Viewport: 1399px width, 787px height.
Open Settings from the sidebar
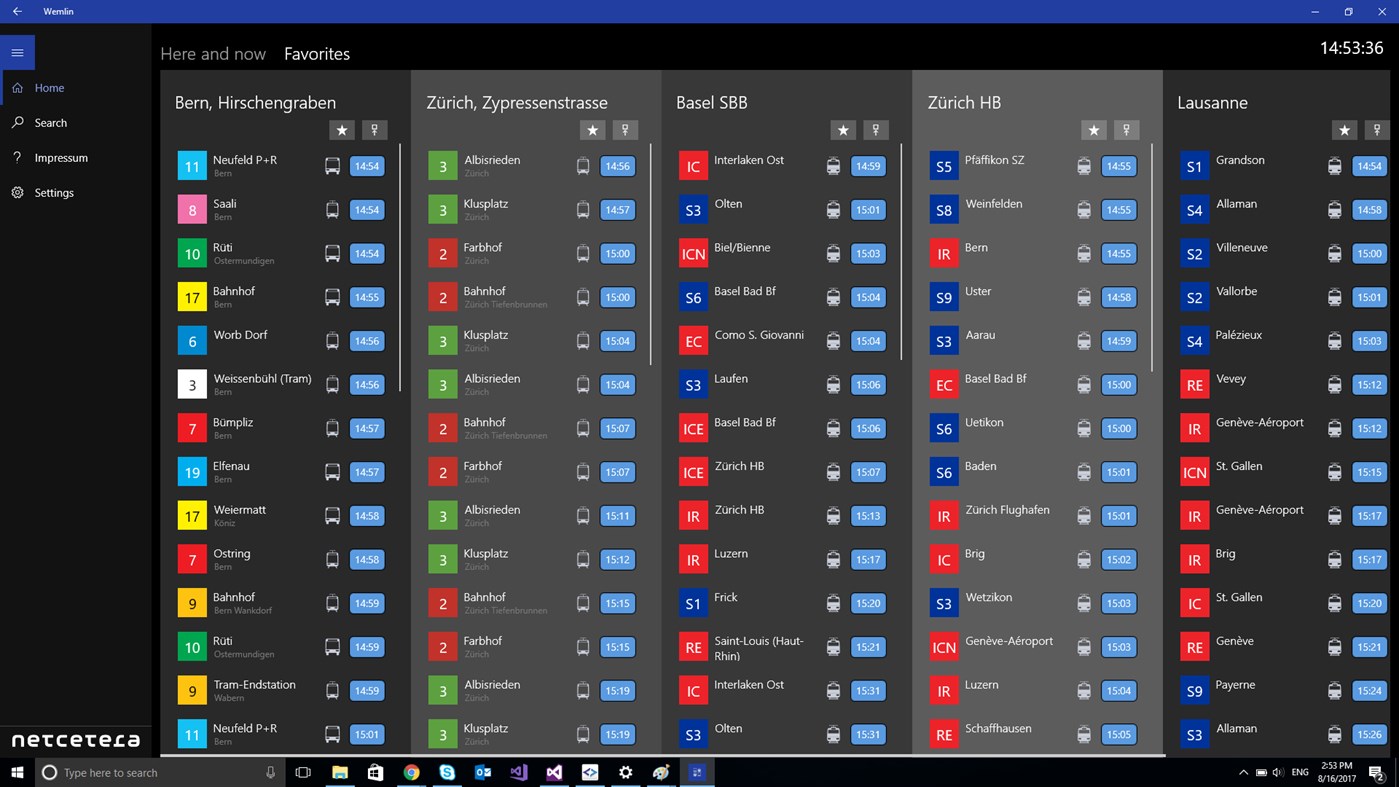16,192
